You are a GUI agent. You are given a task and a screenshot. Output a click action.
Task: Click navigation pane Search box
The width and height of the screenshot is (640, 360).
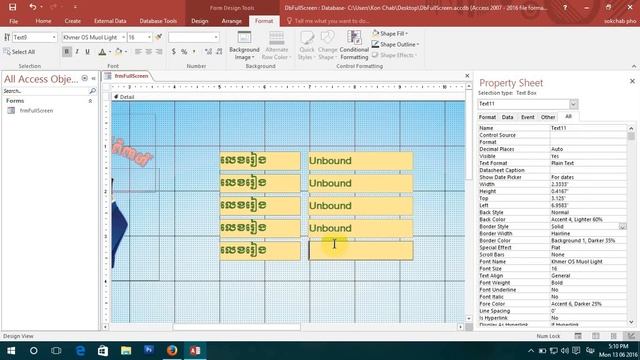click(x=45, y=91)
